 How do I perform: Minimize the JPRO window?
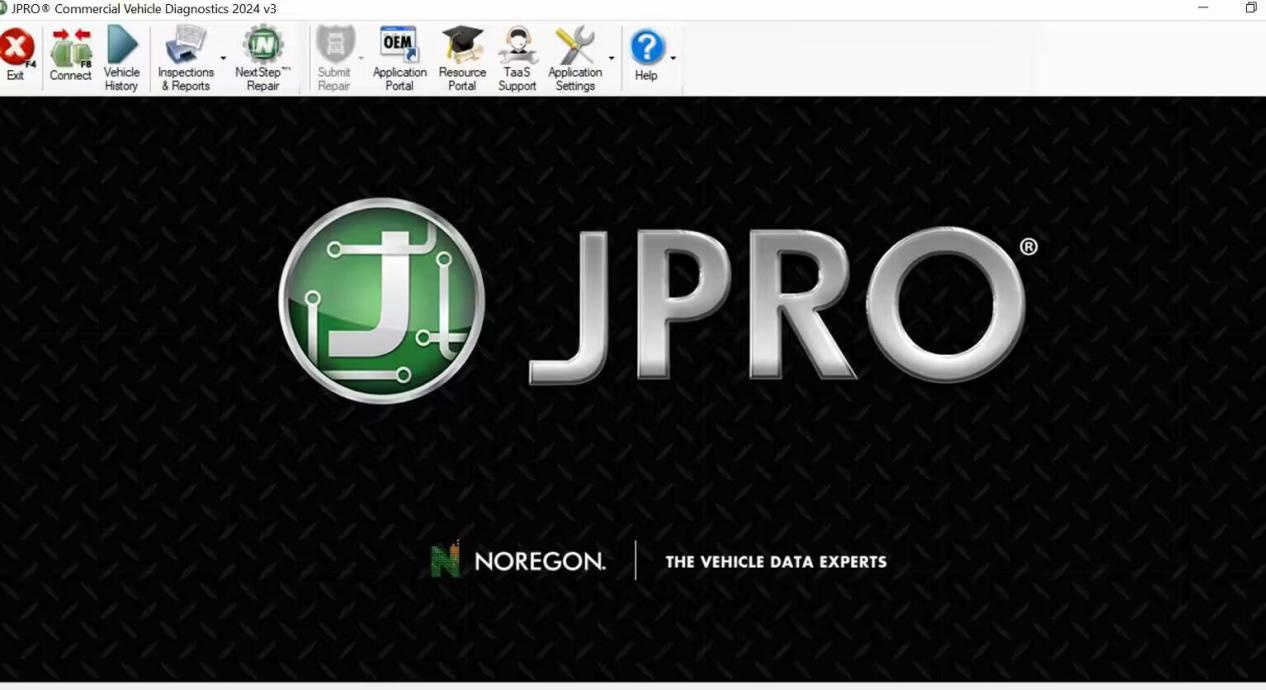[x=1203, y=8]
